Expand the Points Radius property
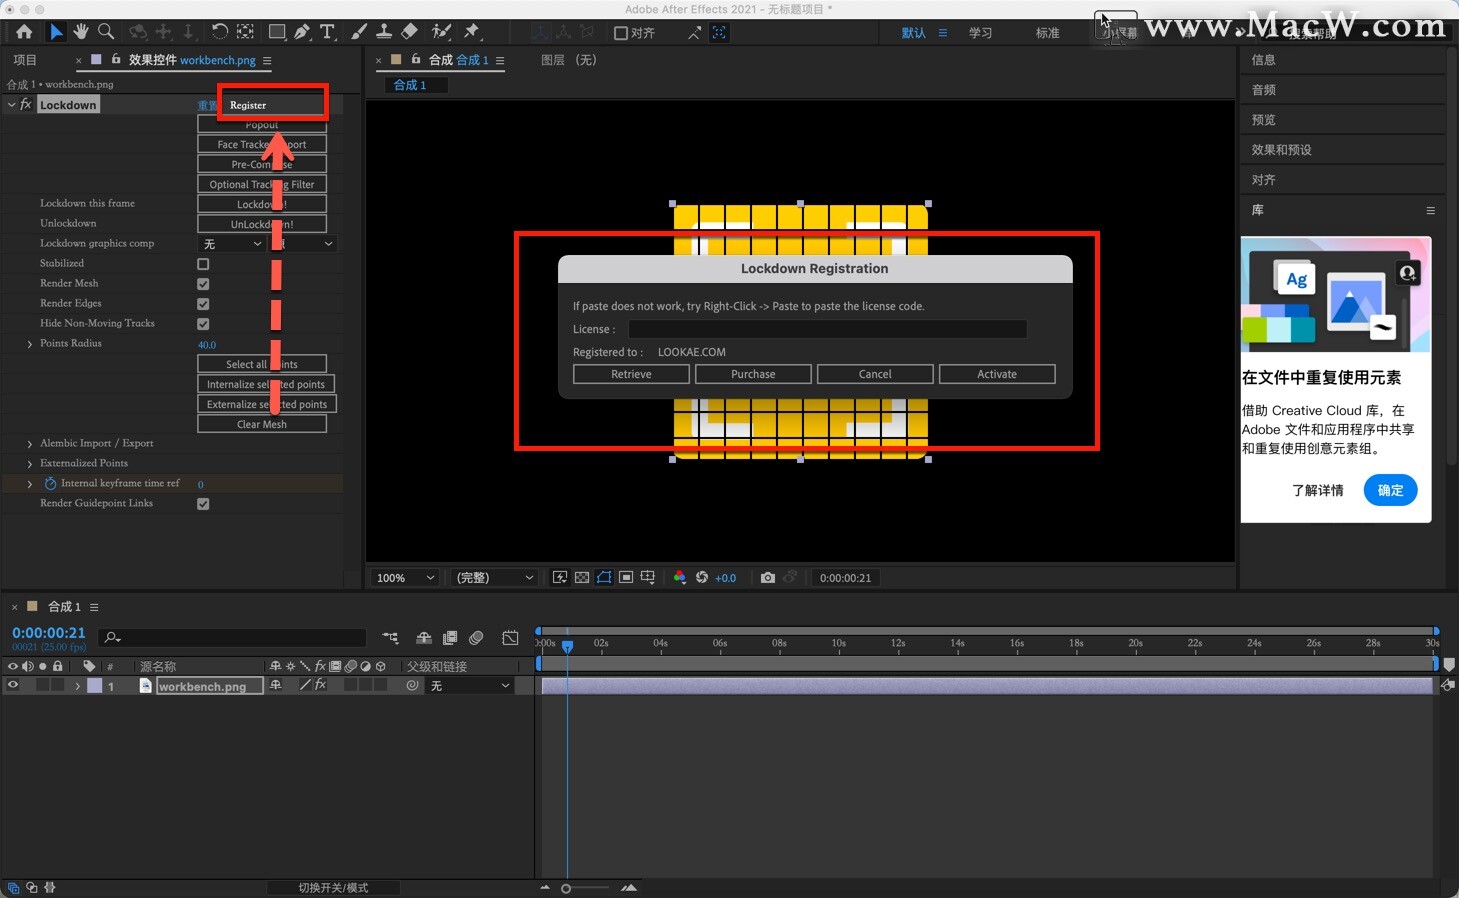Viewport: 1459px width, 898px height. point(30,344)
